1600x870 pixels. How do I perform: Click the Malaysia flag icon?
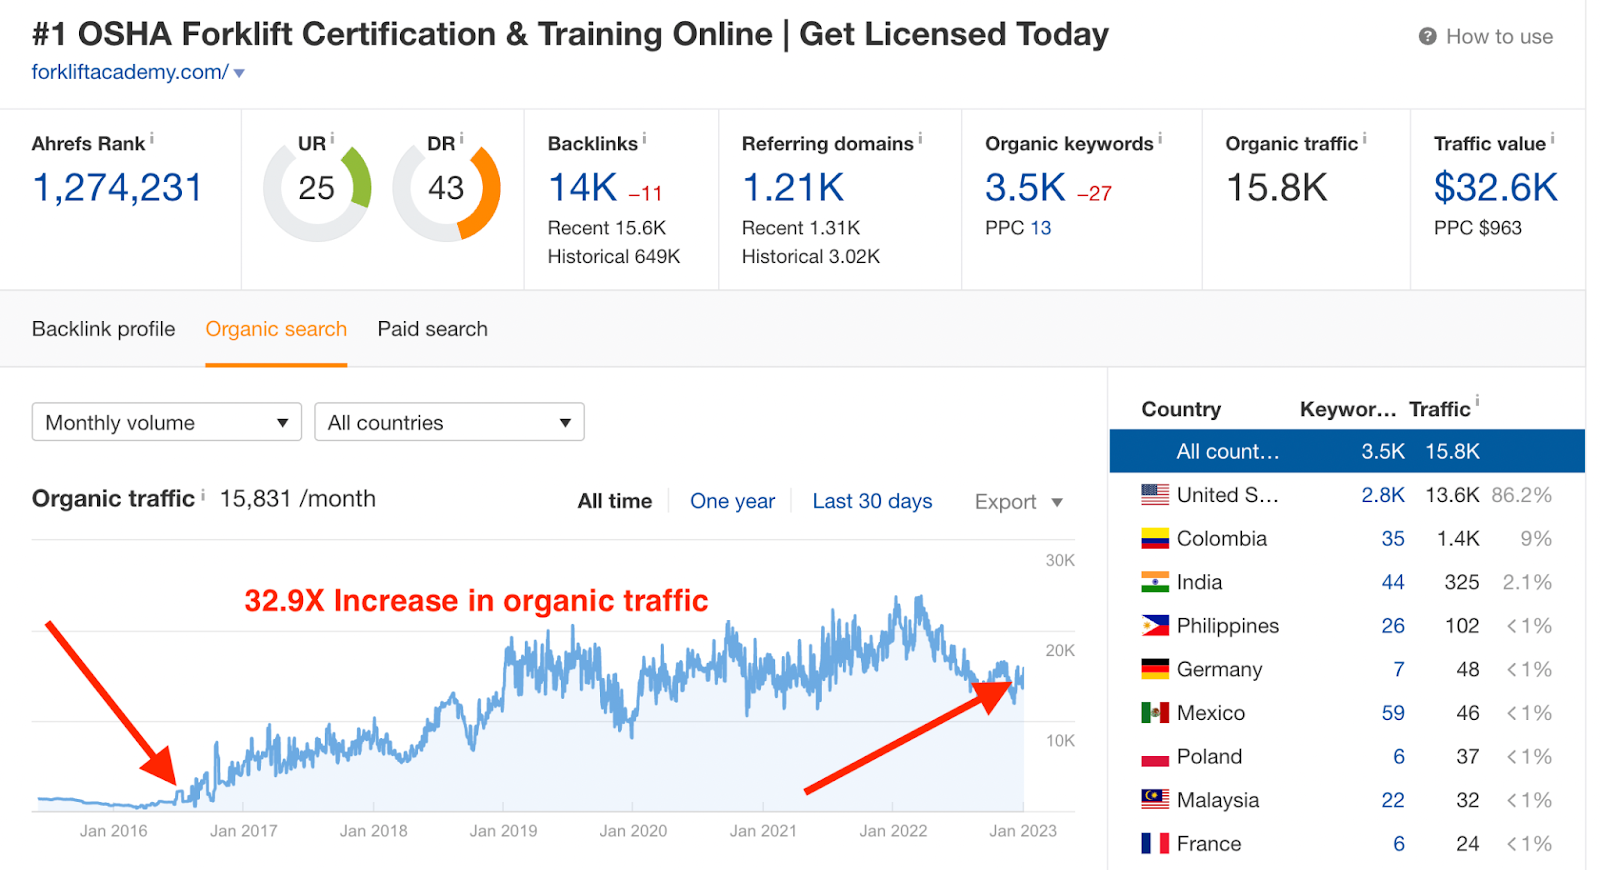(x=1155, y=800)
